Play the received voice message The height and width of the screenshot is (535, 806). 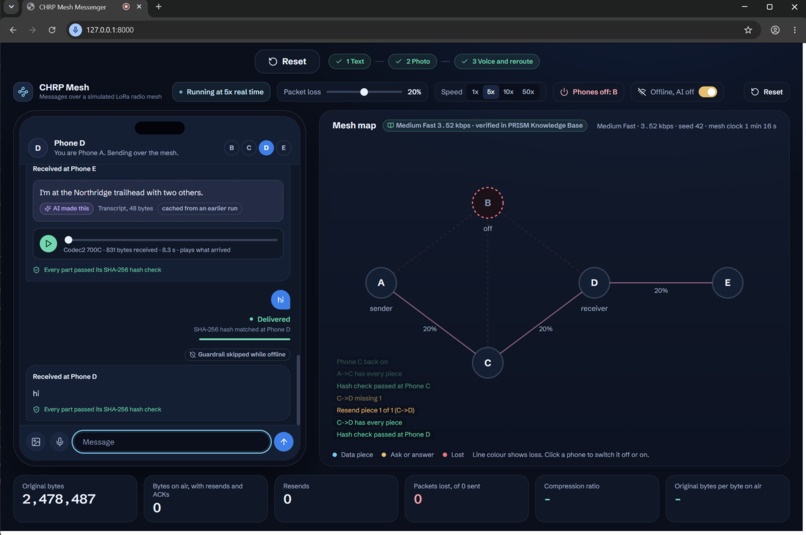tap(48, 243)
